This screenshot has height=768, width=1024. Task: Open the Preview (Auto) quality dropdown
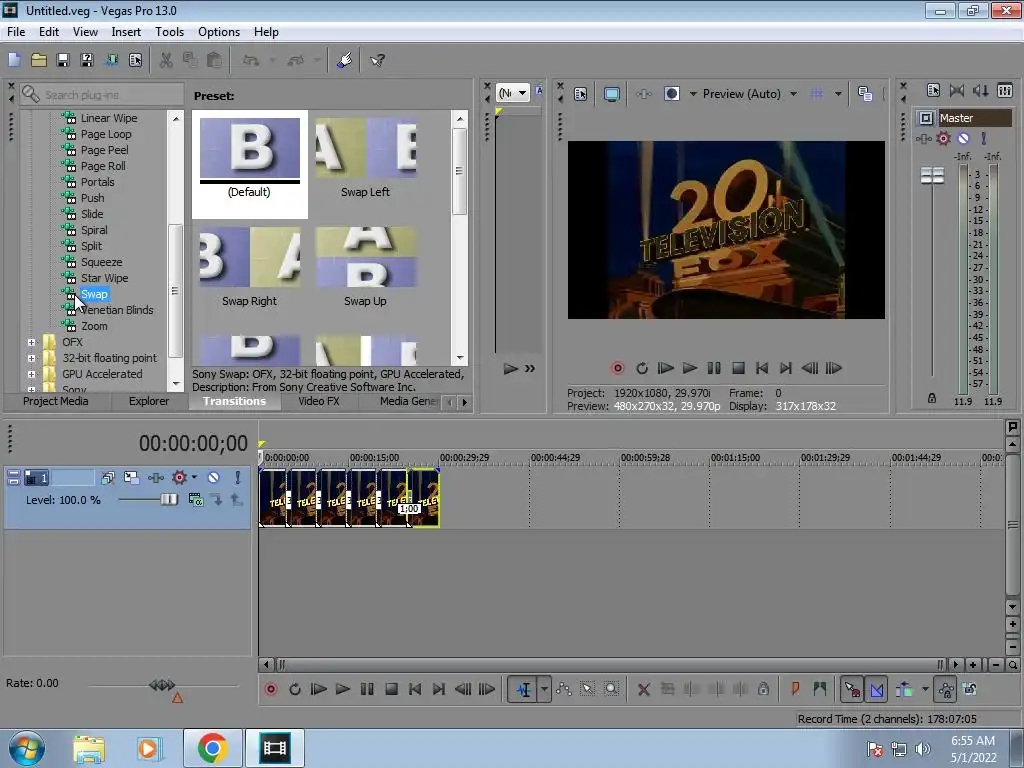793,94
